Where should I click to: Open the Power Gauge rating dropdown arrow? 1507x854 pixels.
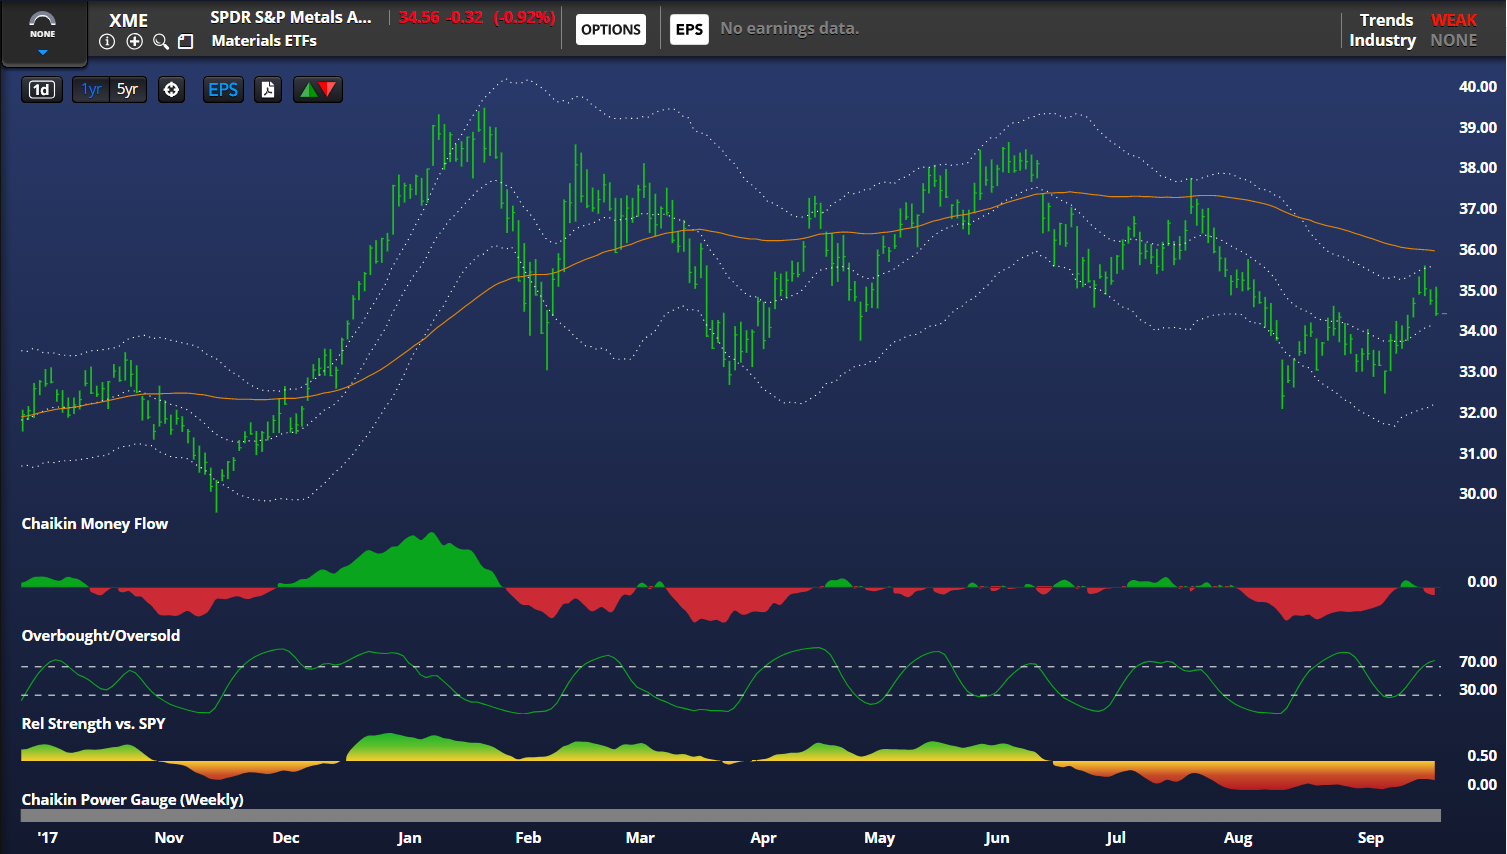pyautogui.click(x=42, y=52)
